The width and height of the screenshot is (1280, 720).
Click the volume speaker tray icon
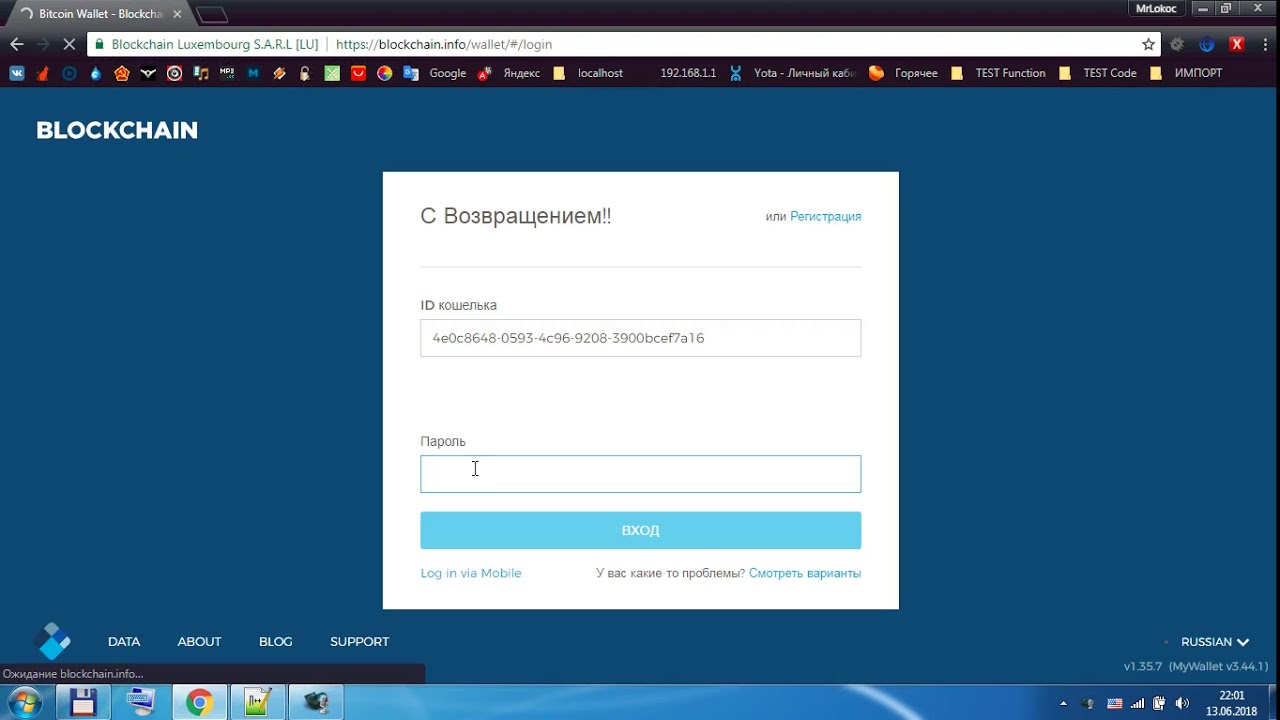point(1182,703)
